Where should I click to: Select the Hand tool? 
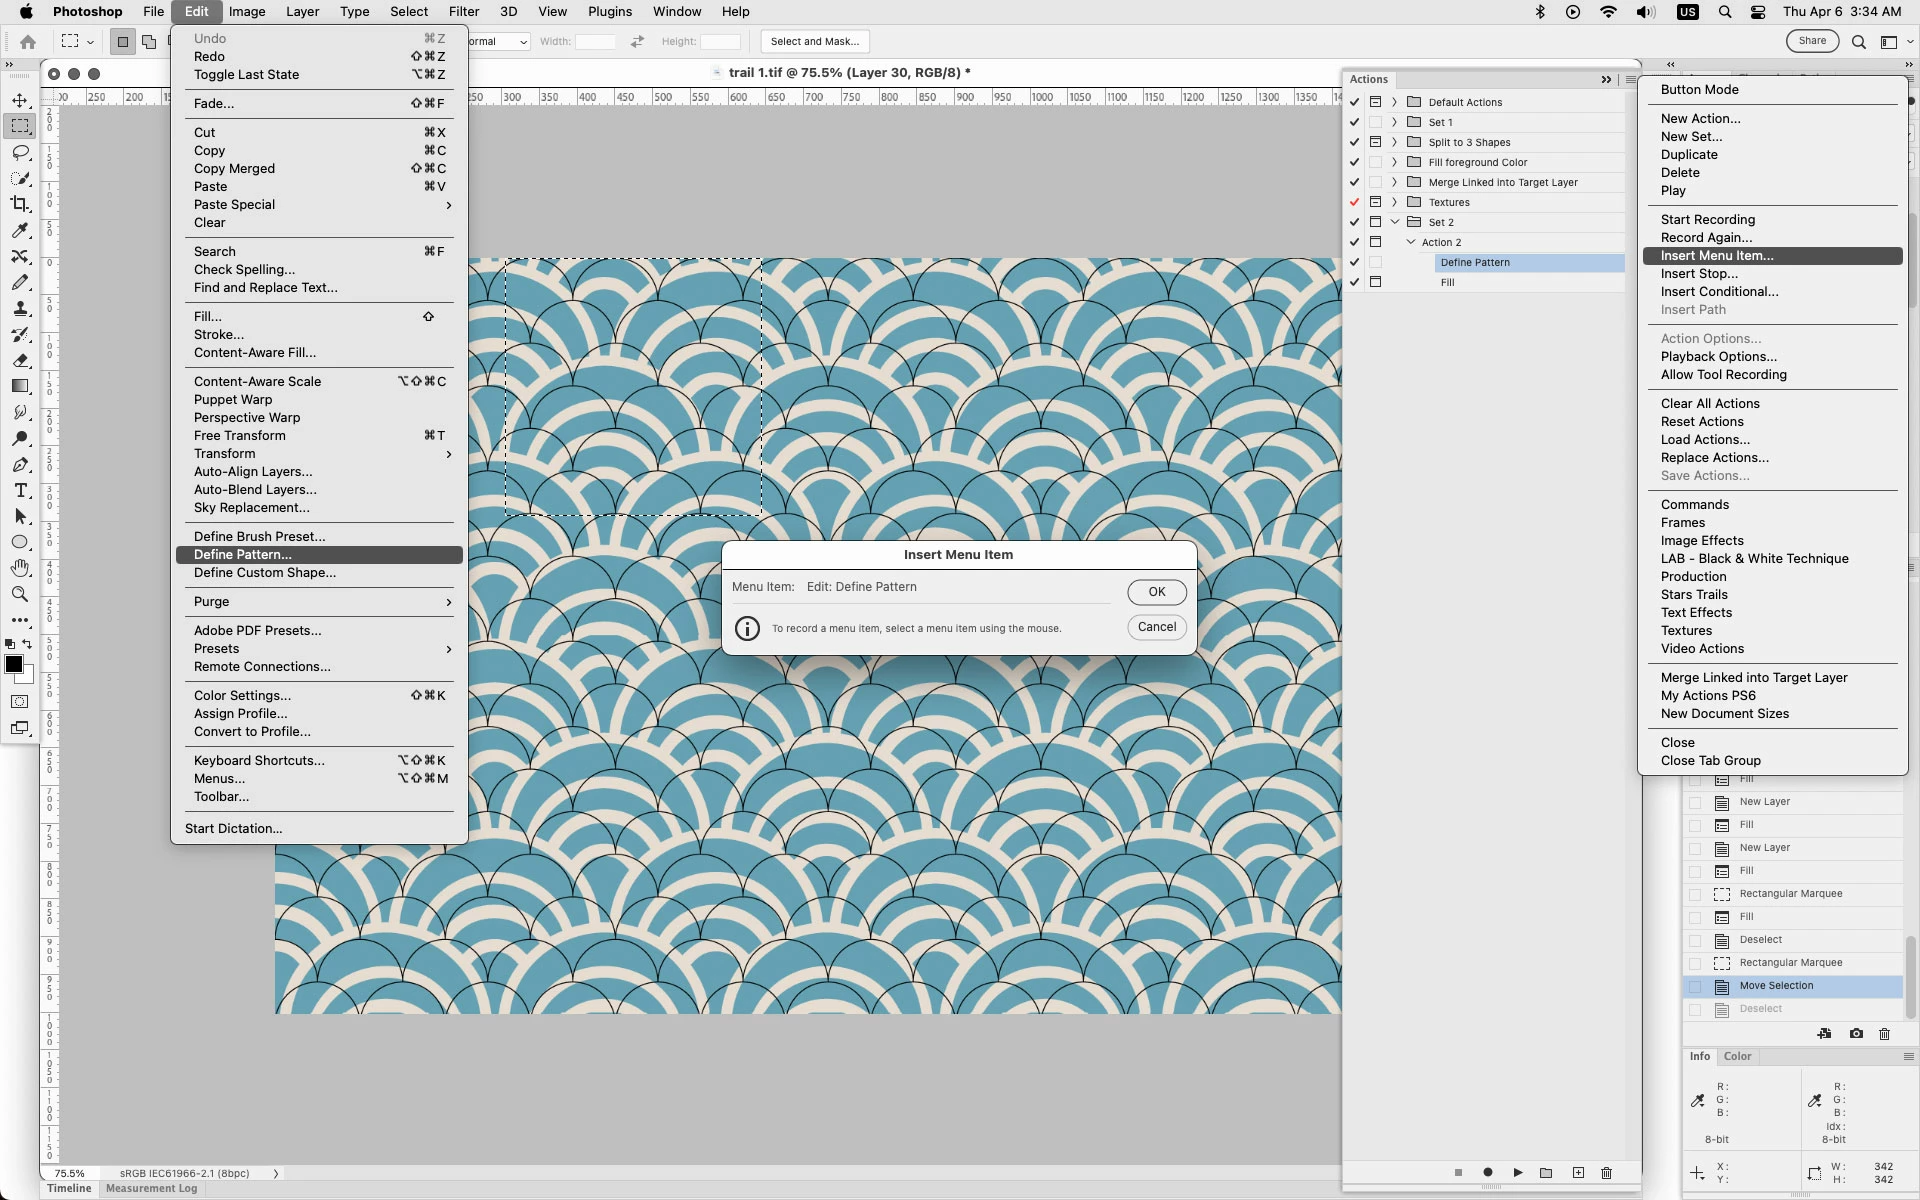(x=20, y=568)
